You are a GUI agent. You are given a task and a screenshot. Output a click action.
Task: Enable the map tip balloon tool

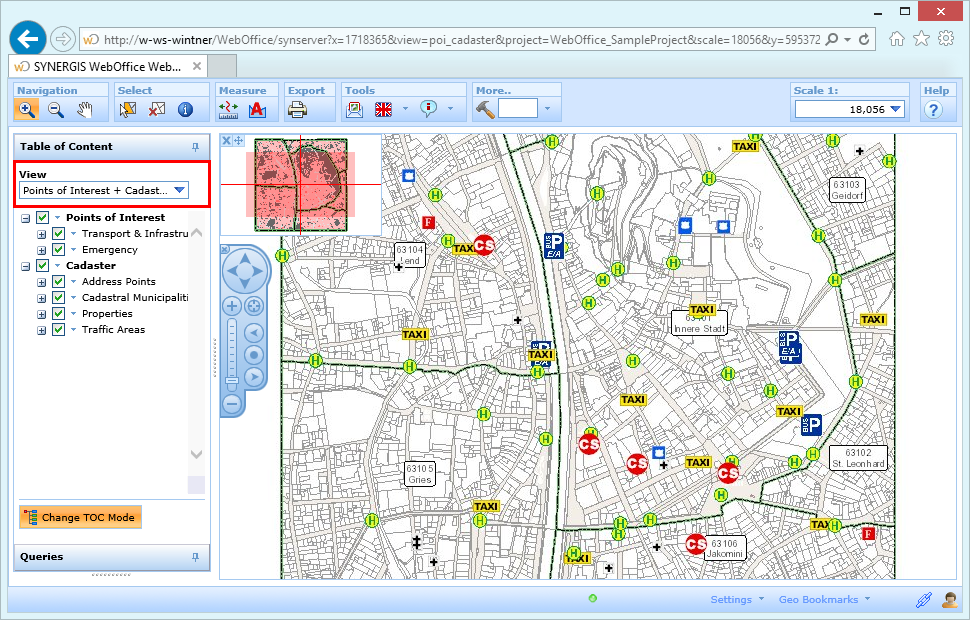(428, 110)
